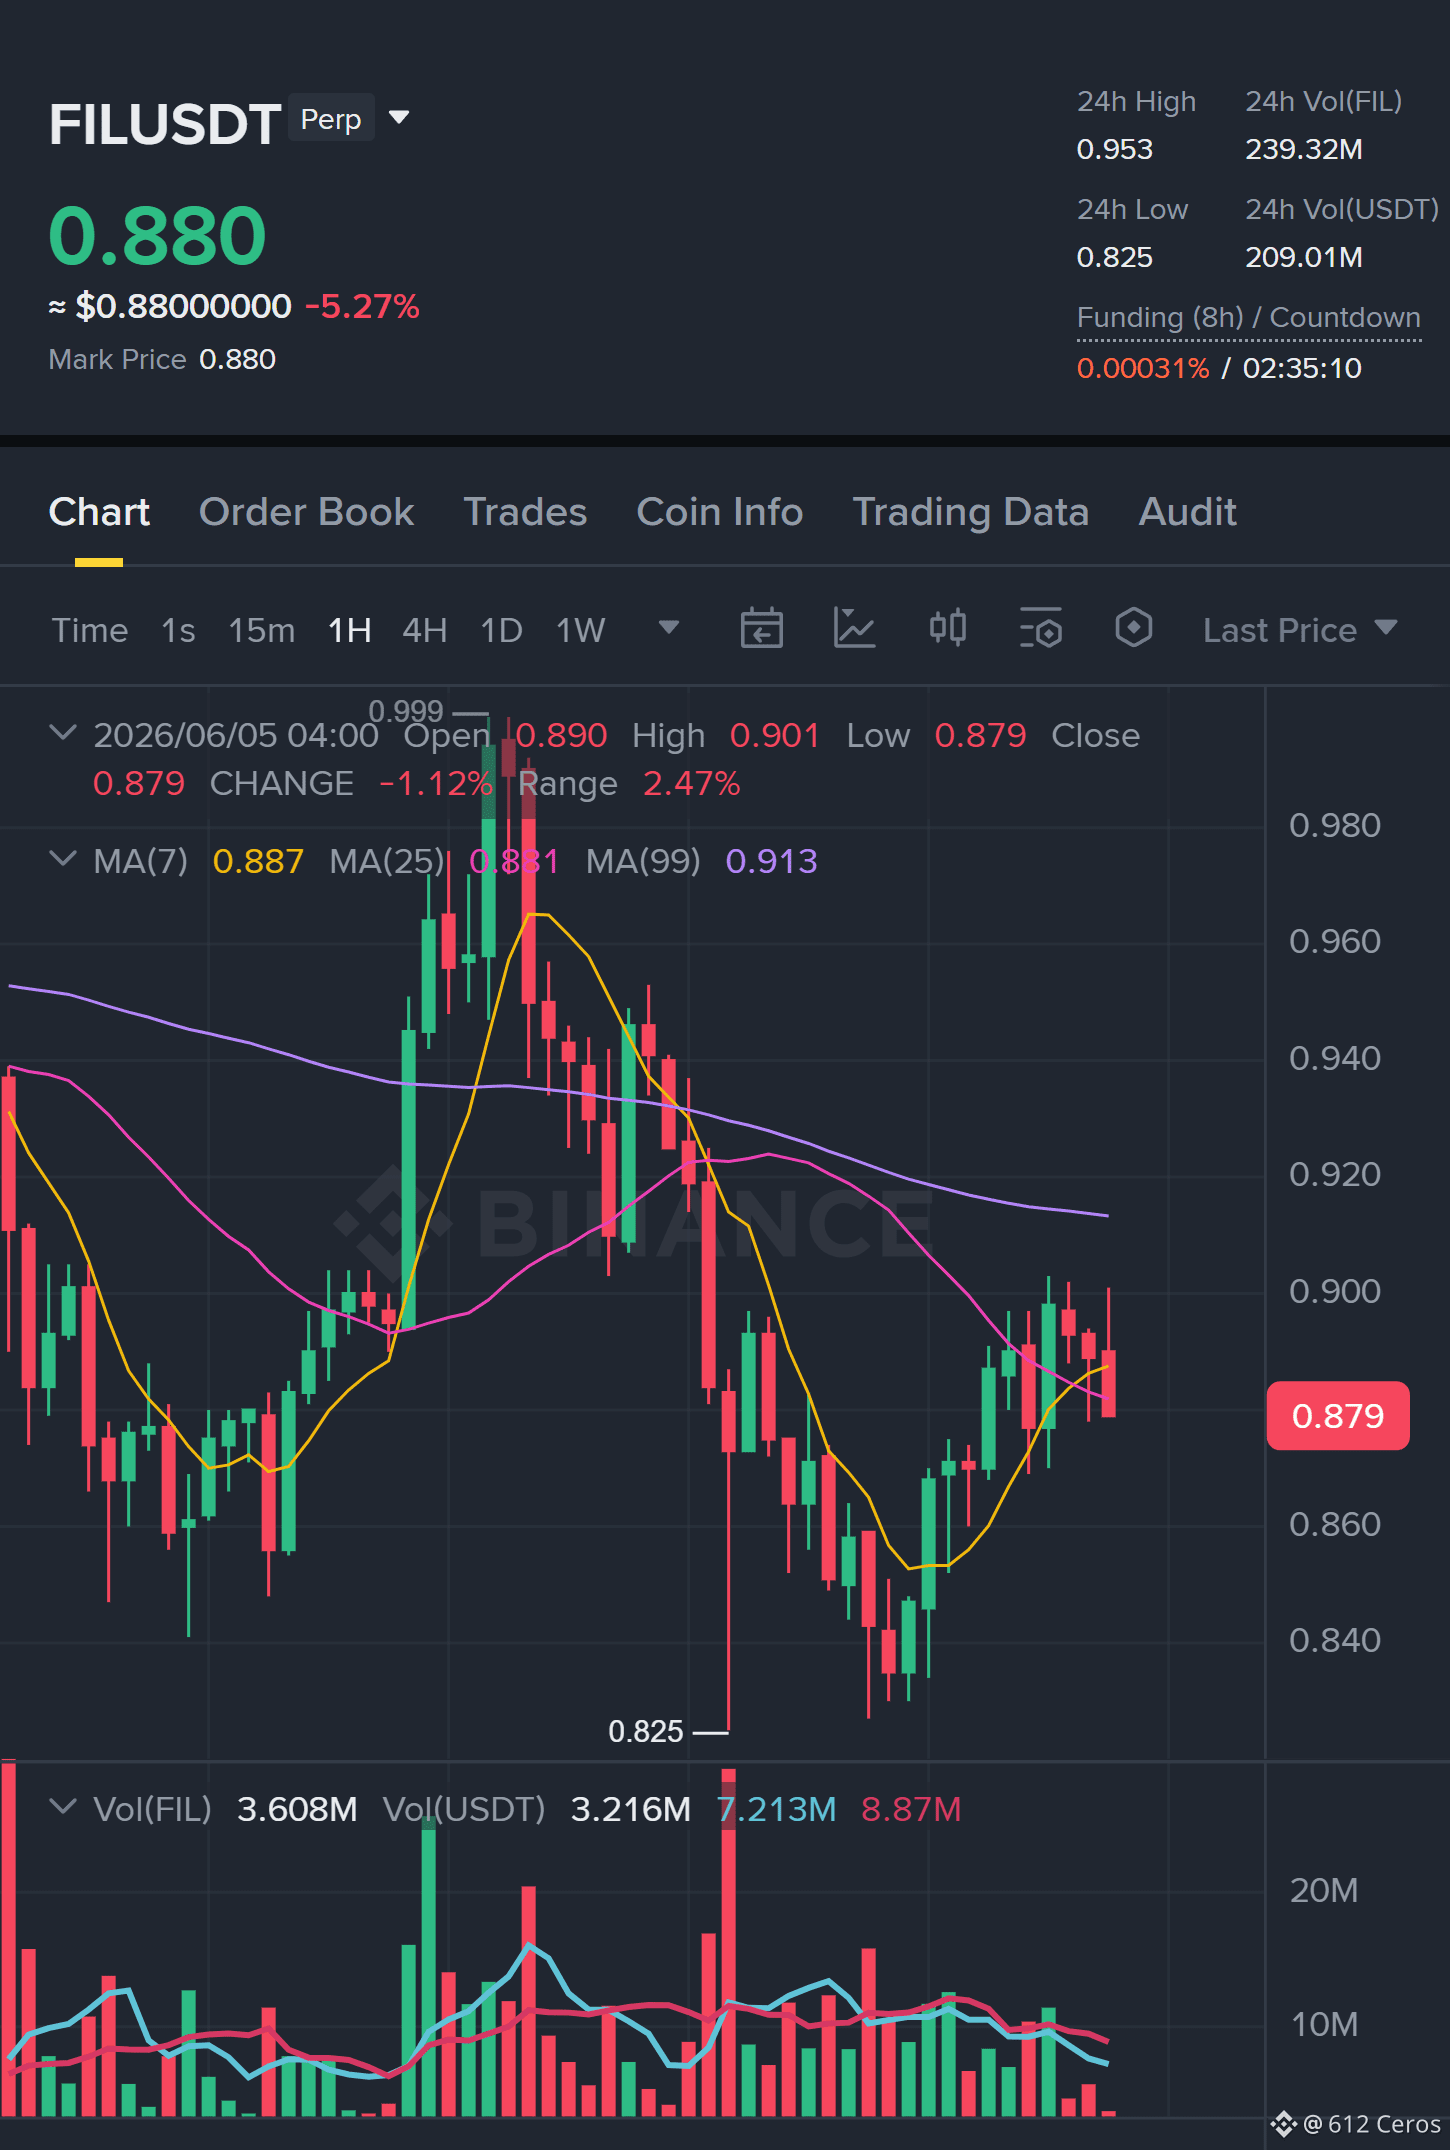Select the 15m time interval
Image resolution: width=1450 pixels, height=2150 pixels.
(261, 630)
